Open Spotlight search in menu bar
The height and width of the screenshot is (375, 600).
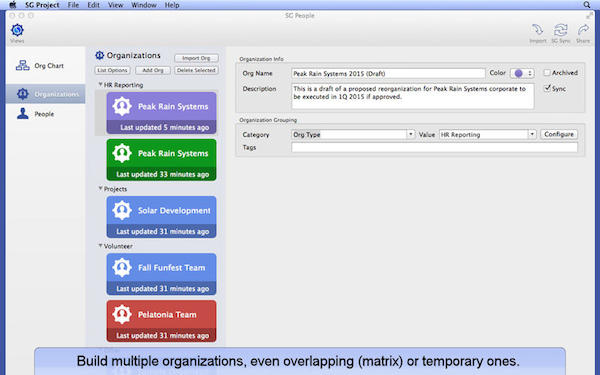click(x=587, y=5)
